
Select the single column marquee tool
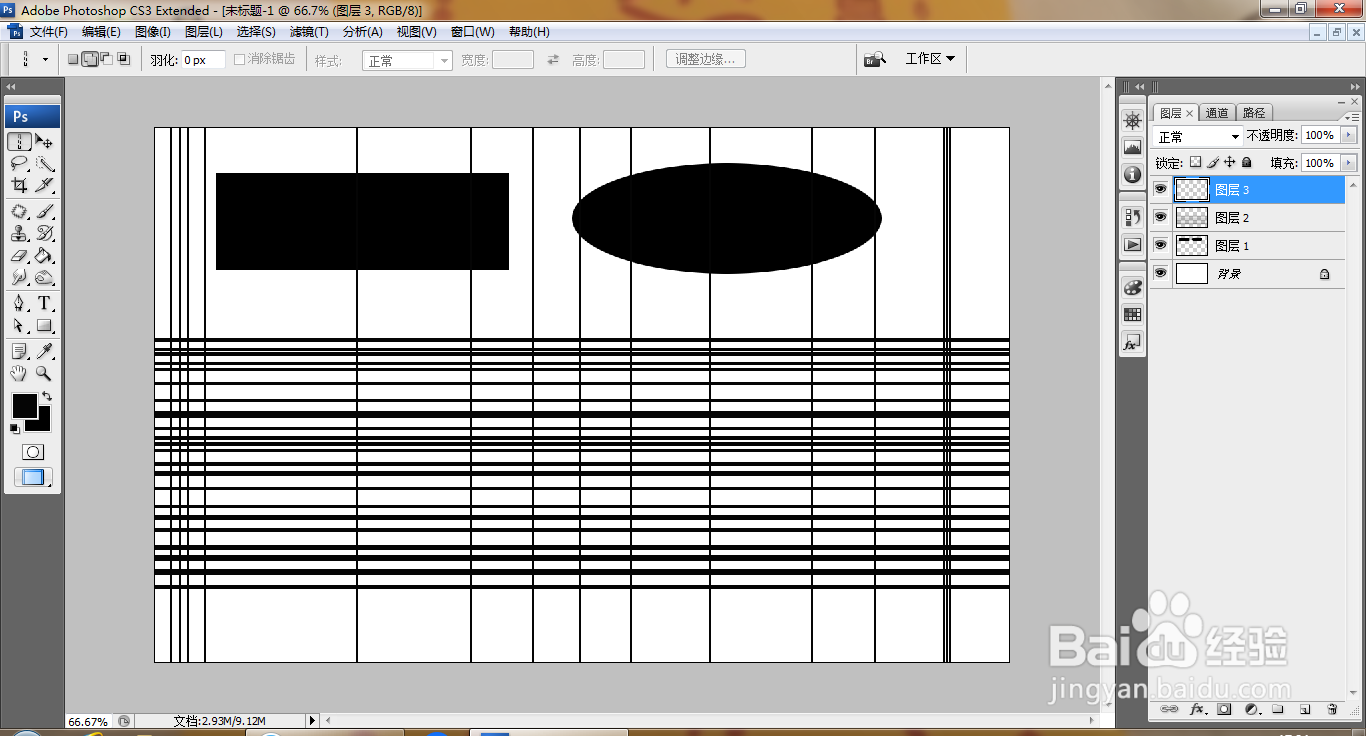coord(20,142)
